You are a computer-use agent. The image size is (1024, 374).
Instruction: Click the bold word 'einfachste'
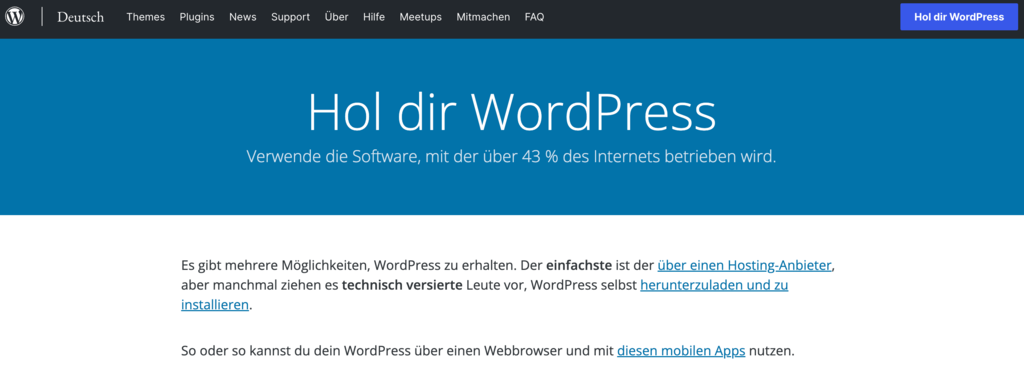[579, 266]
